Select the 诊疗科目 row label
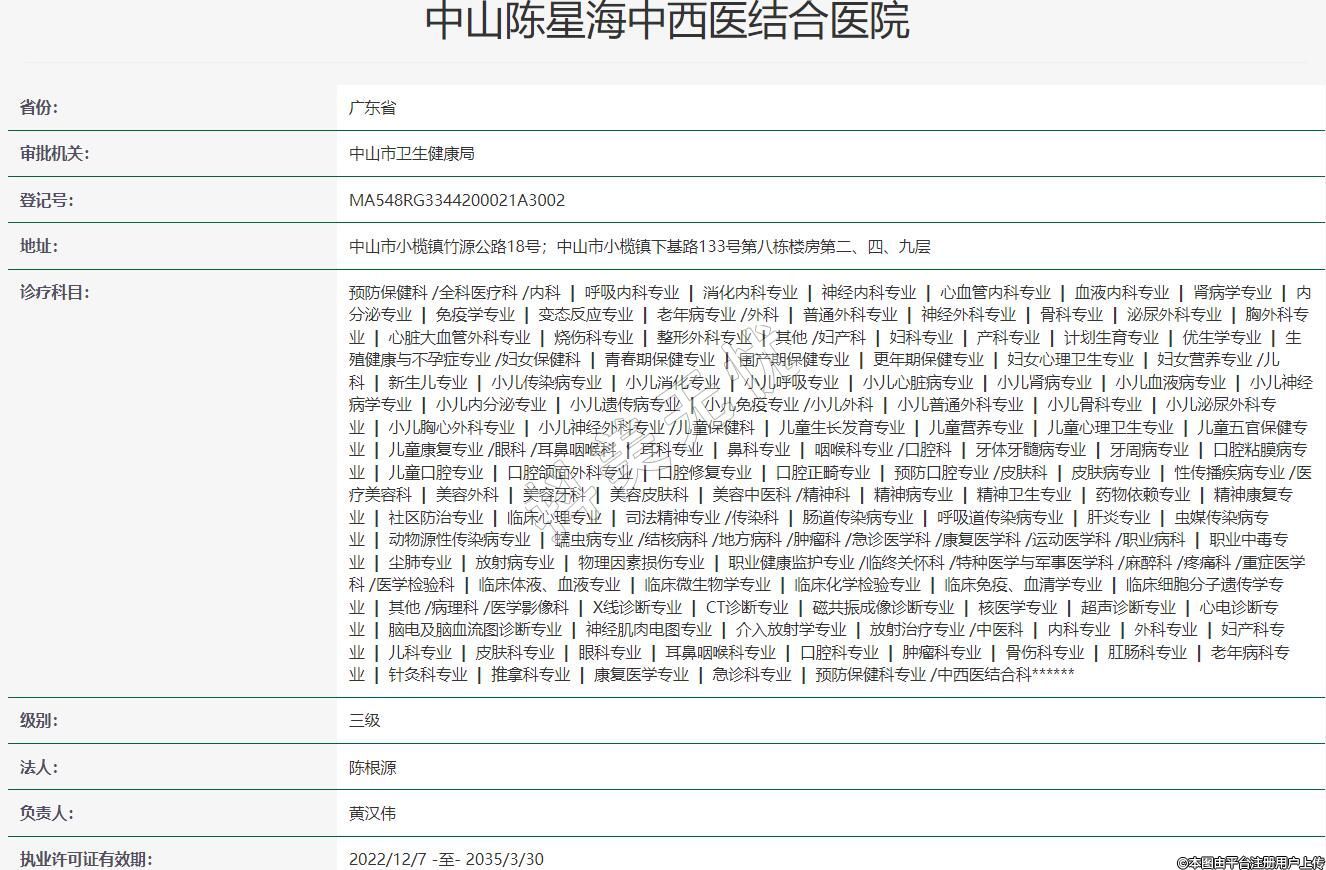Viewport: 1326px width, 870px height. click(54, 293)
